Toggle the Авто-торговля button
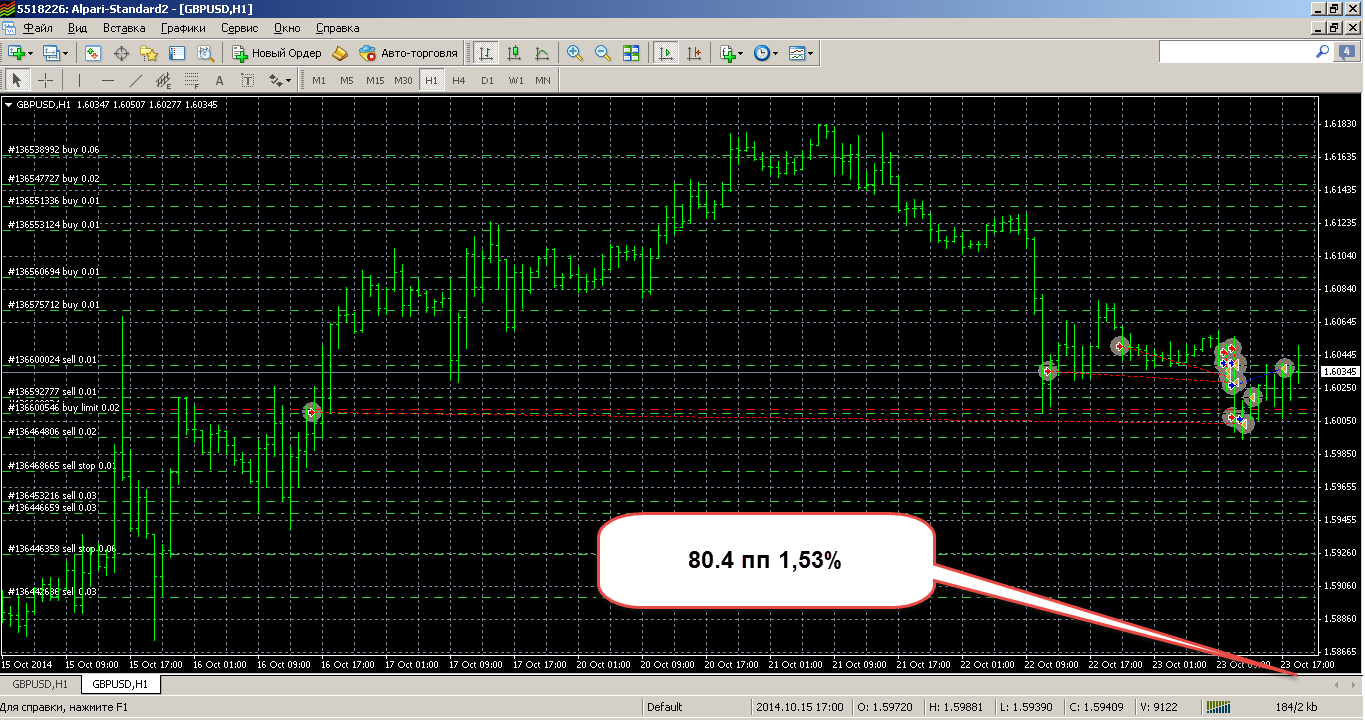The width and height of the screenshot is (1365, 720). click(408, 53)
